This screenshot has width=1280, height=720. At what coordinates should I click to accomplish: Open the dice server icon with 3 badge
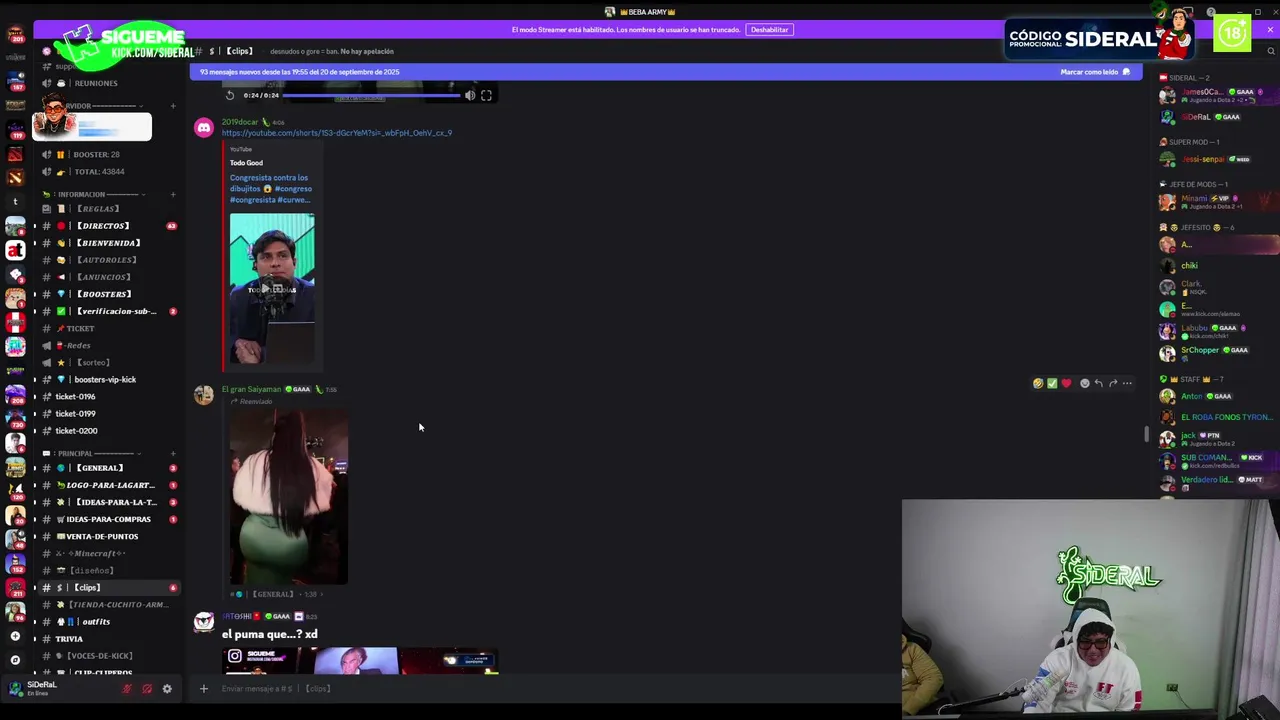(x=15, y=274)
